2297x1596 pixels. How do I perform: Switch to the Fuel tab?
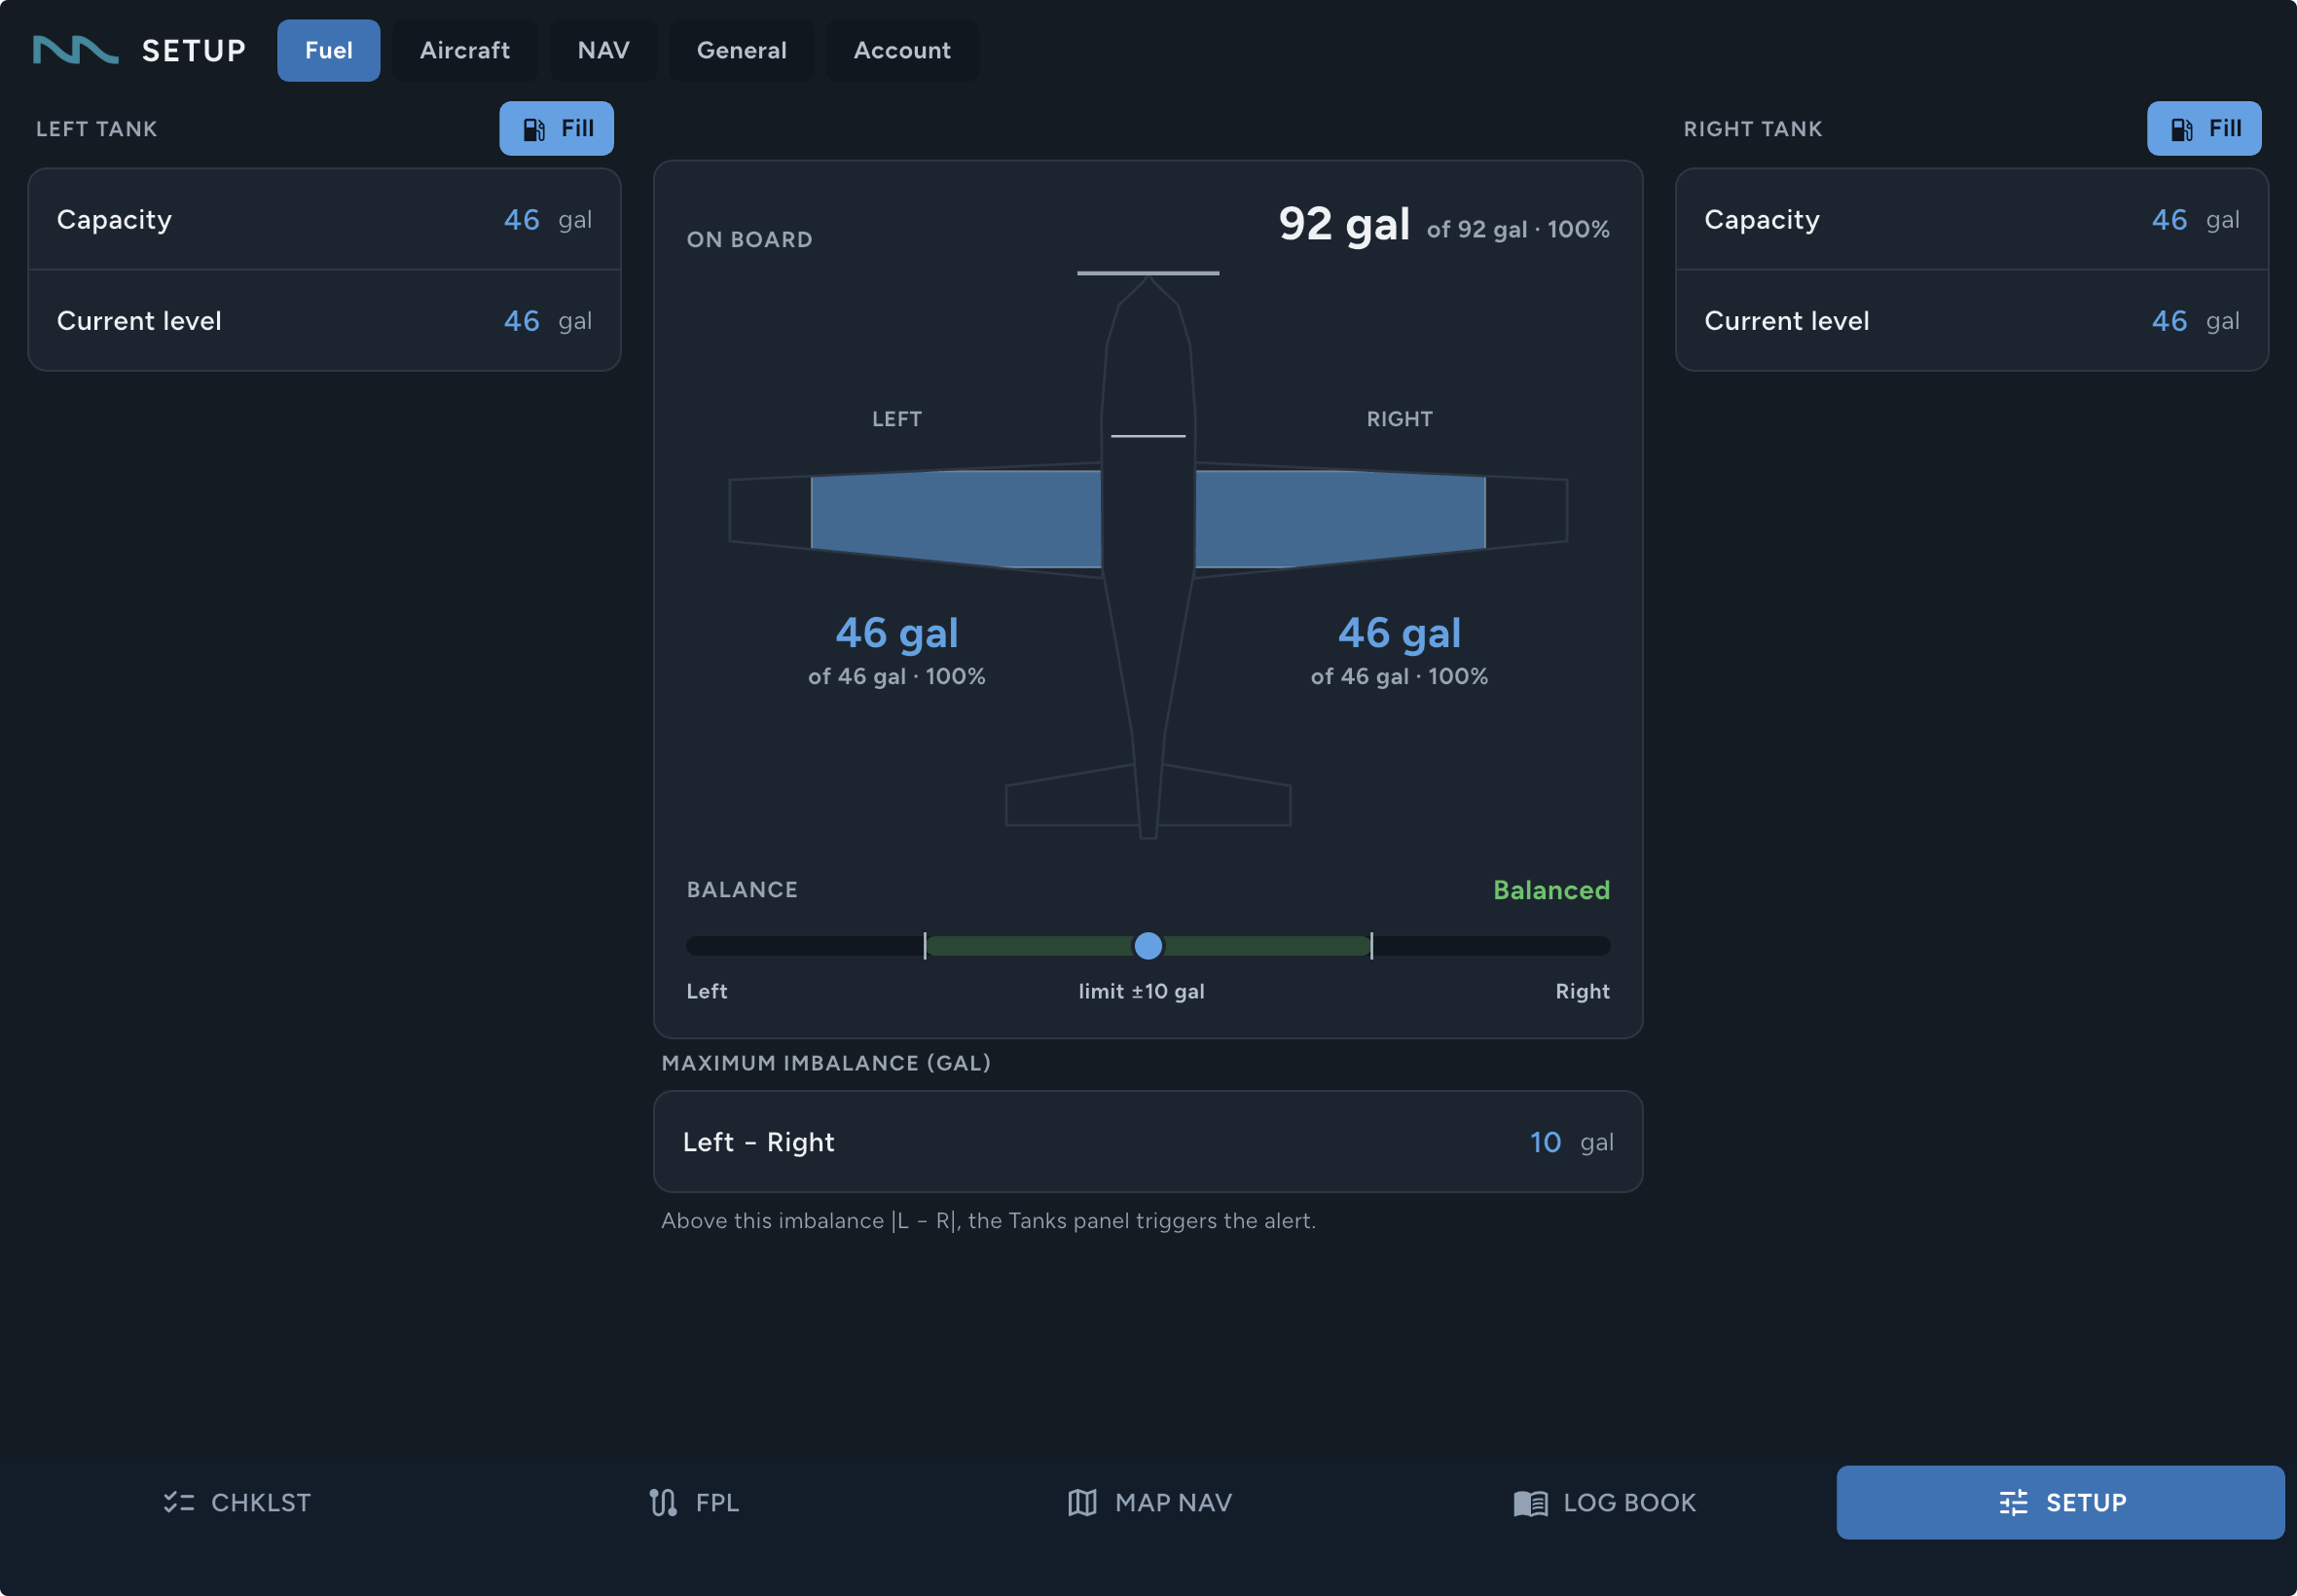tap(328, 50)
